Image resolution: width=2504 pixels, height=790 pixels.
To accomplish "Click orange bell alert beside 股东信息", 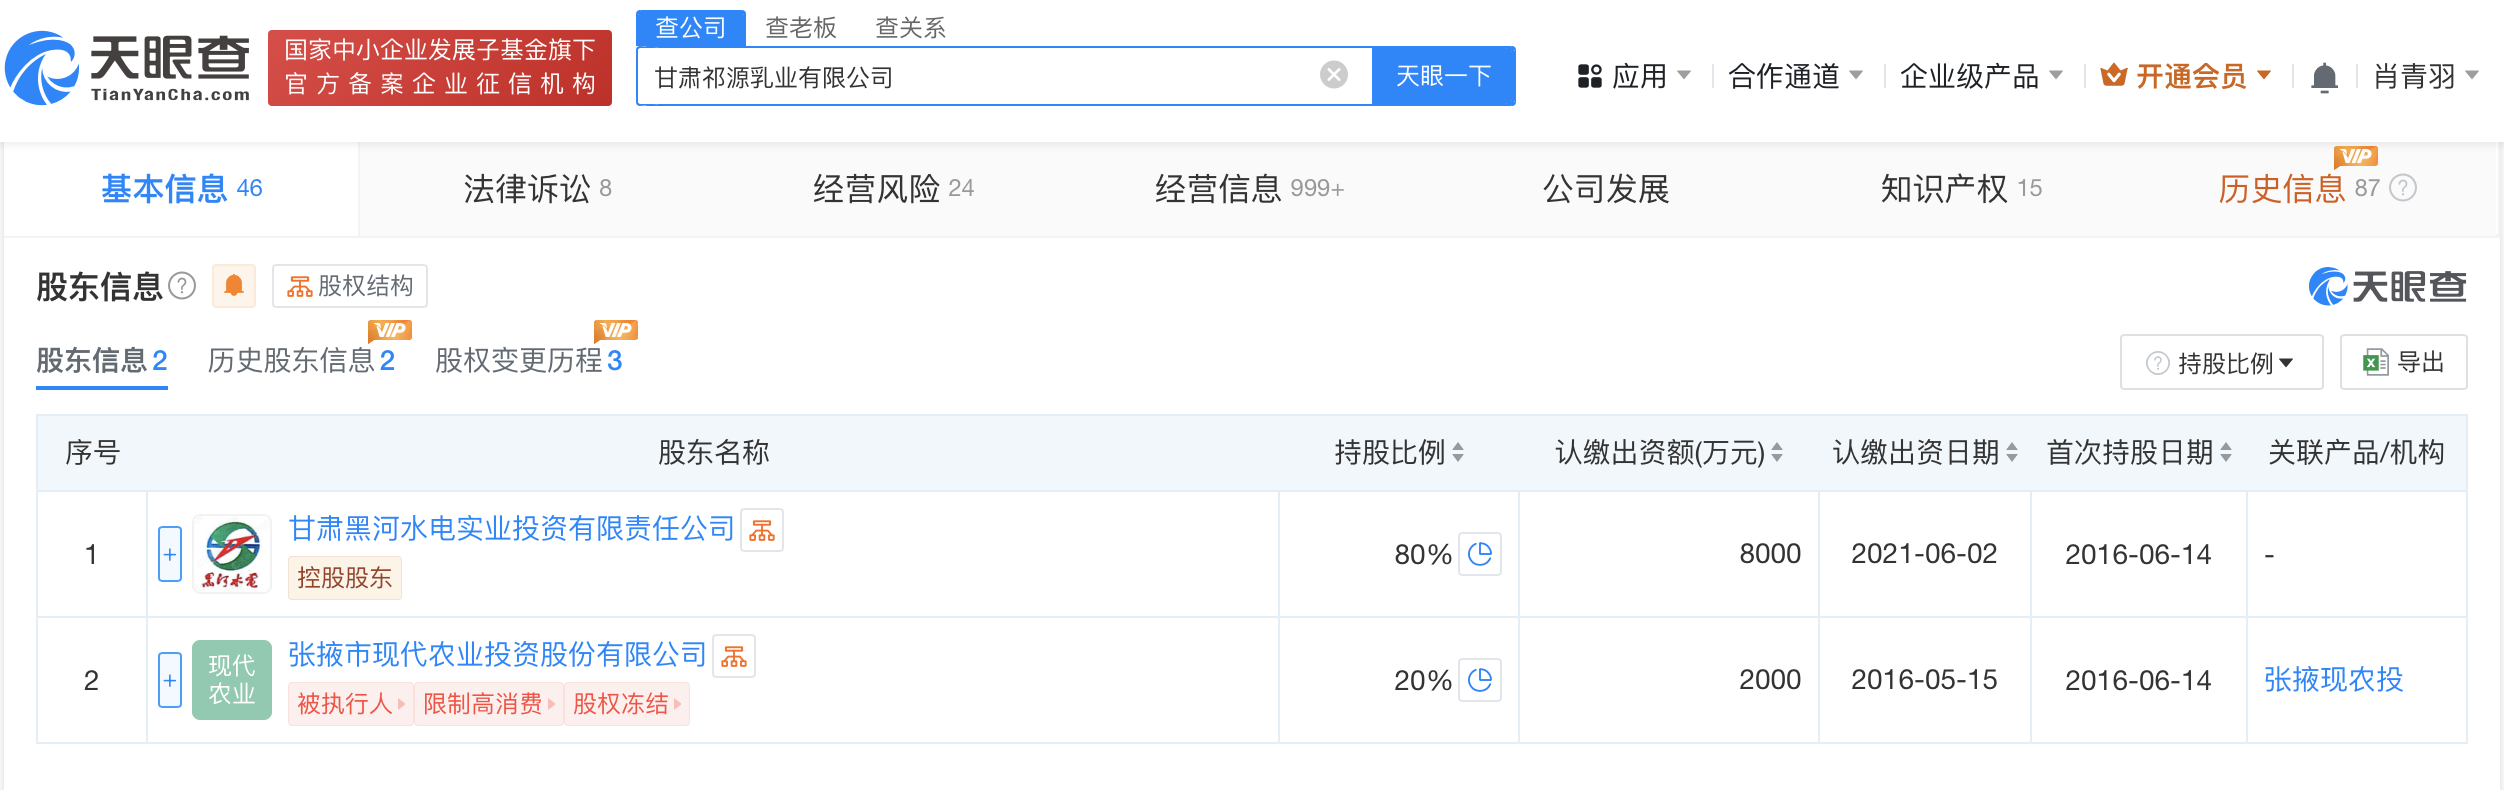I will coord(234,287).
